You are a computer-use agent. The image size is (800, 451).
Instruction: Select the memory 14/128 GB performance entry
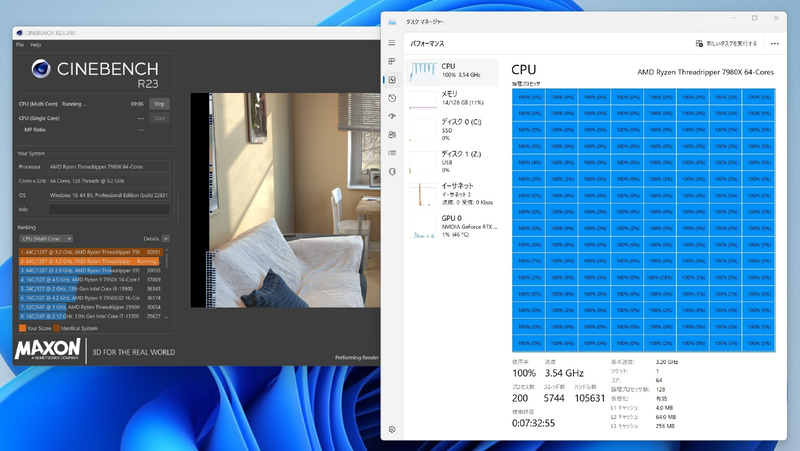click(x=452, y=98)
